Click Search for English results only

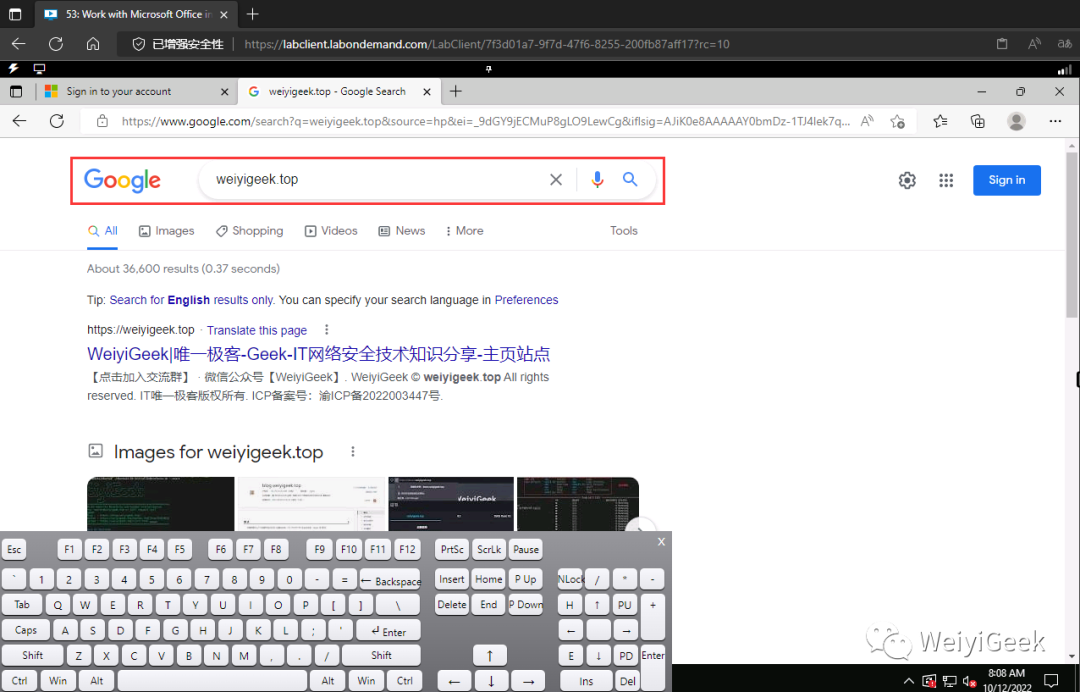(192, 300)
